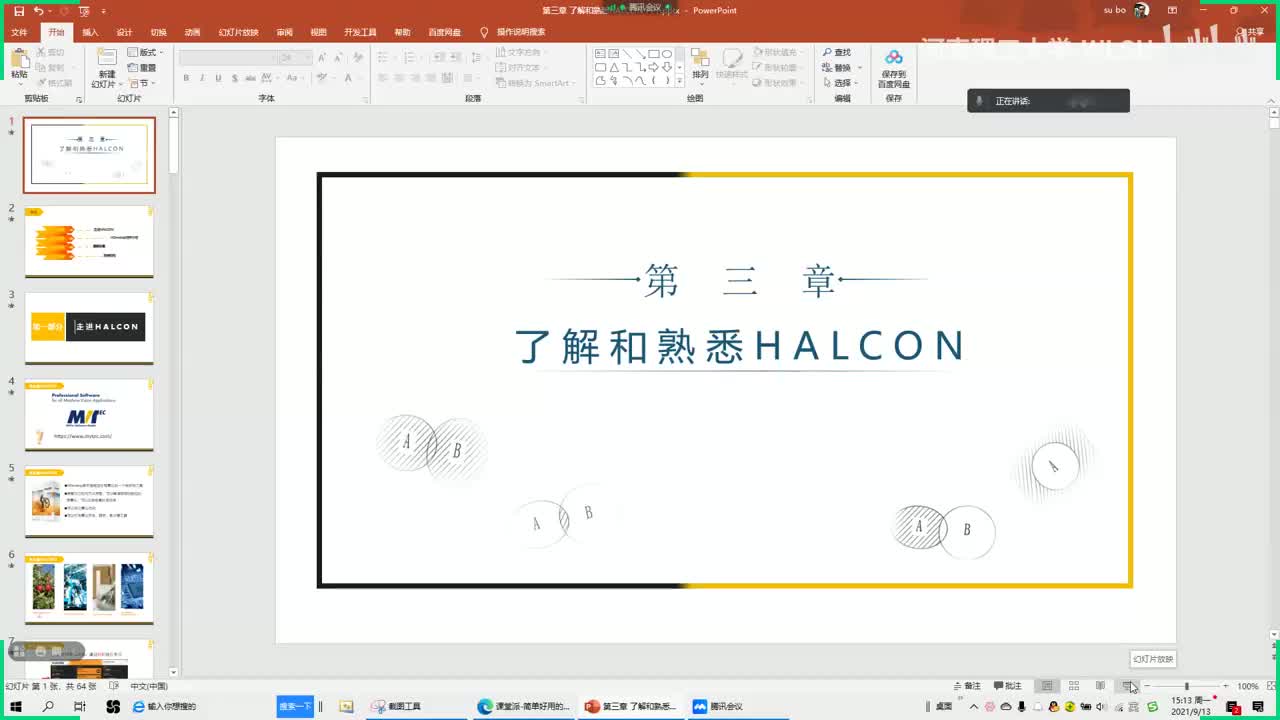Click the 了解和熟悉HALCON title text on slide
The width and height of the screenshot is (1280, 720).
pos(740,346)
